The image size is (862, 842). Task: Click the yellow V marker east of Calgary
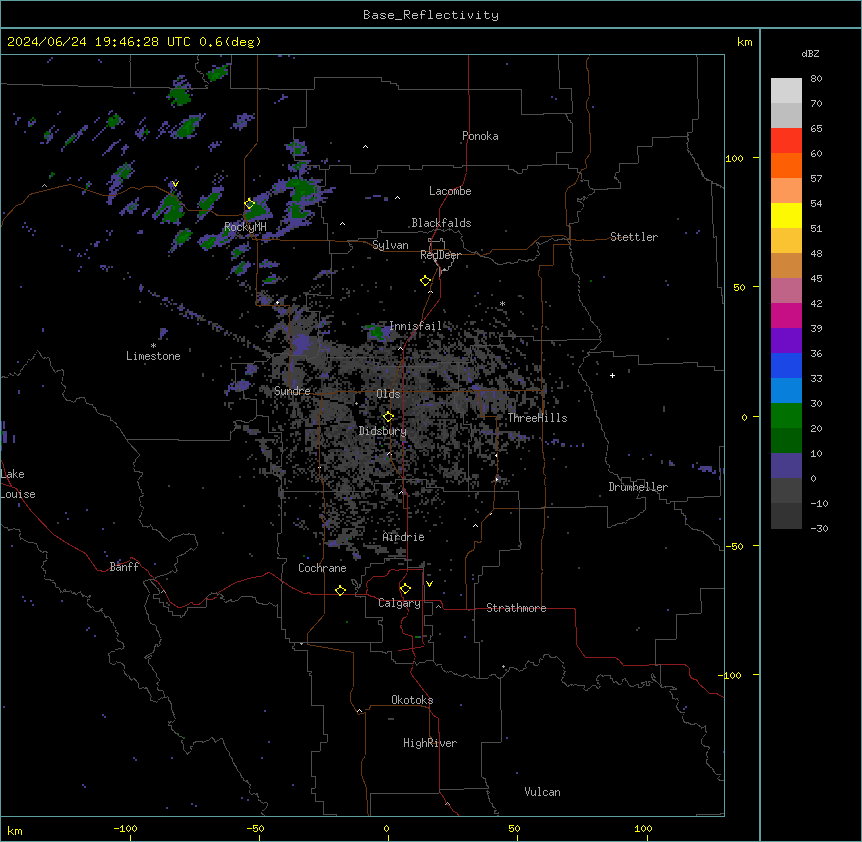[x=429, y=584]
